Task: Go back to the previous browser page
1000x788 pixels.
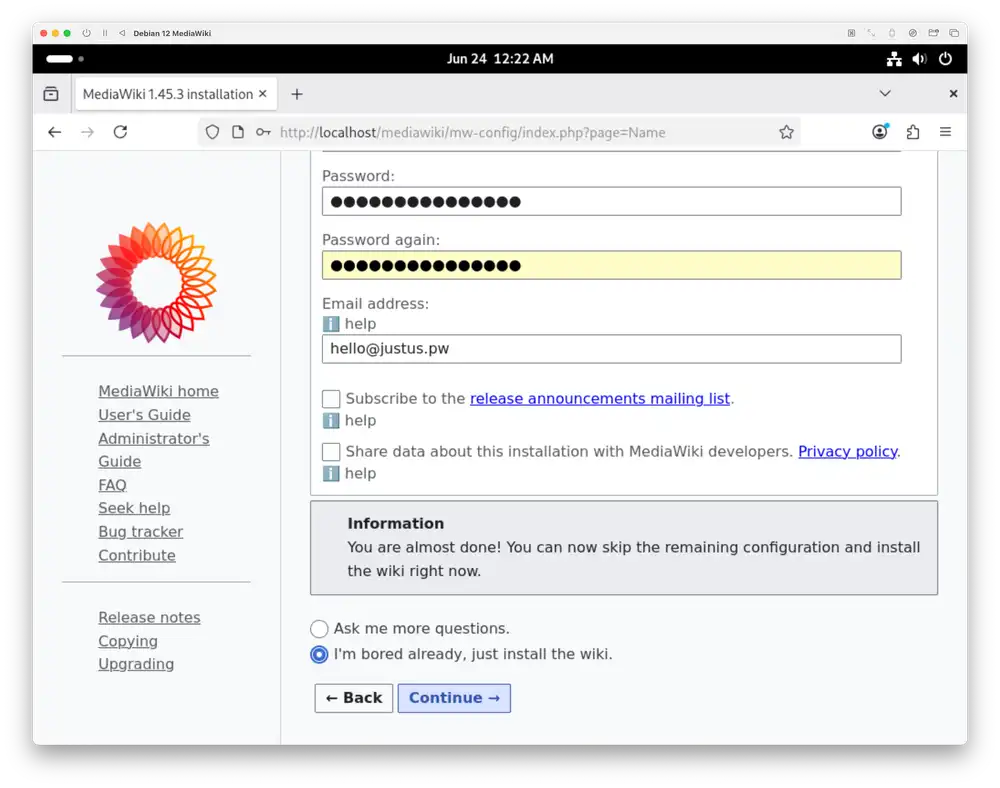Action: tap(55, 132)
